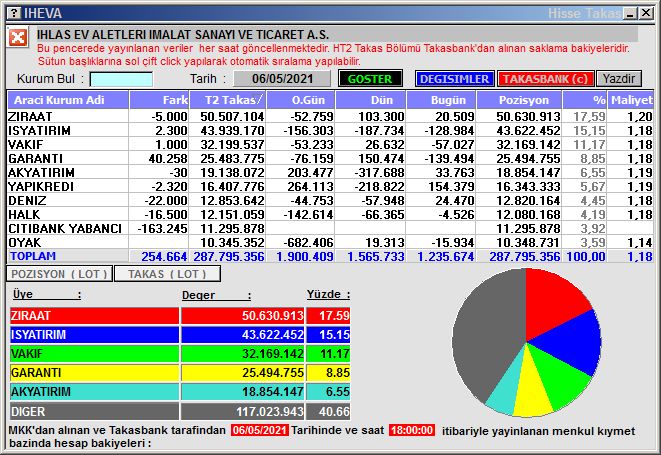Close the IHEVA window from title bar
661x455 pixels.
pyautogui.click(x=645, y=13)
